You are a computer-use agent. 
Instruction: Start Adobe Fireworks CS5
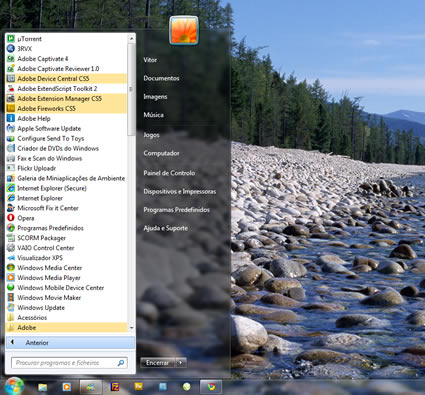point(66,108)
